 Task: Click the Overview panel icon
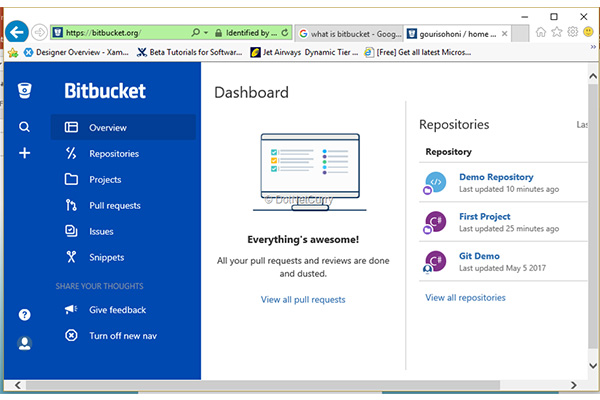(71, 127)
